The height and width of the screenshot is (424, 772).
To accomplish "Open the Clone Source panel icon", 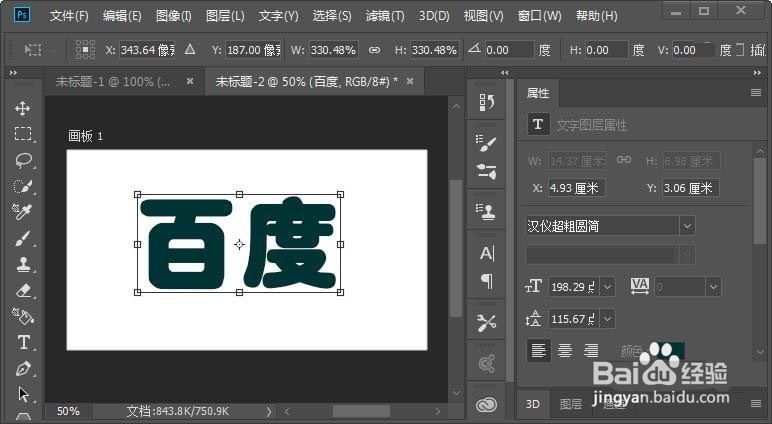I will (x=486, y=212).
